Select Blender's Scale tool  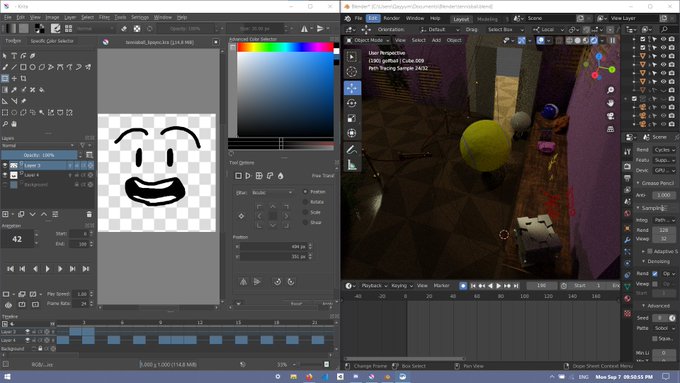pos(352,118)
